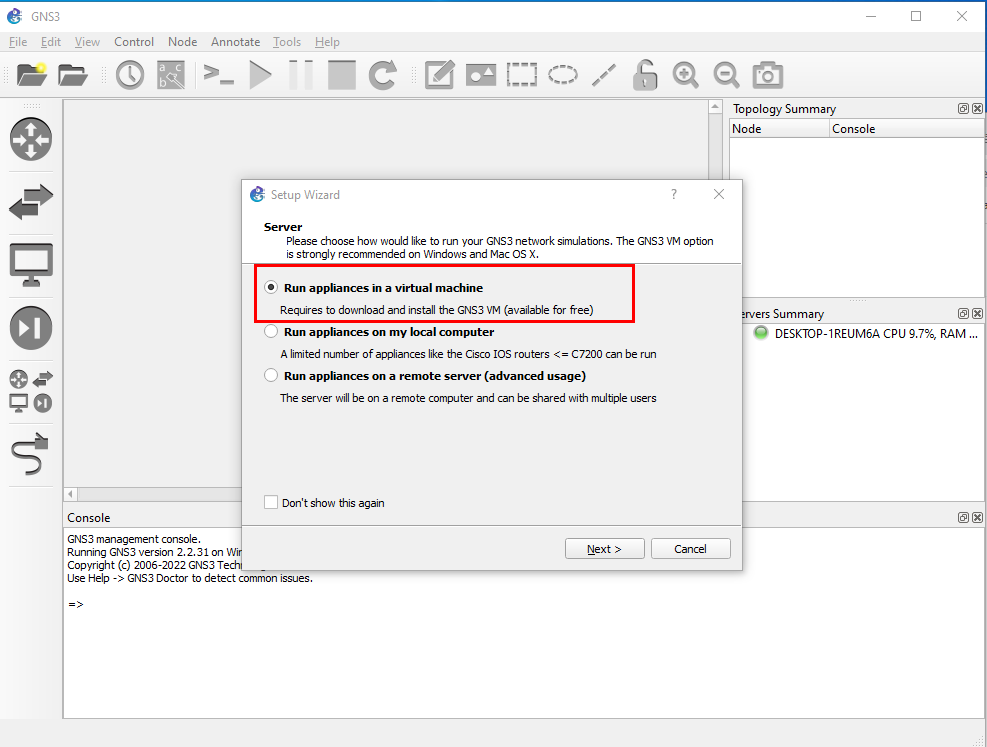Select the Draw a rectangle tool
Viewport: 987px width, 747px height.
pos(522,75)
